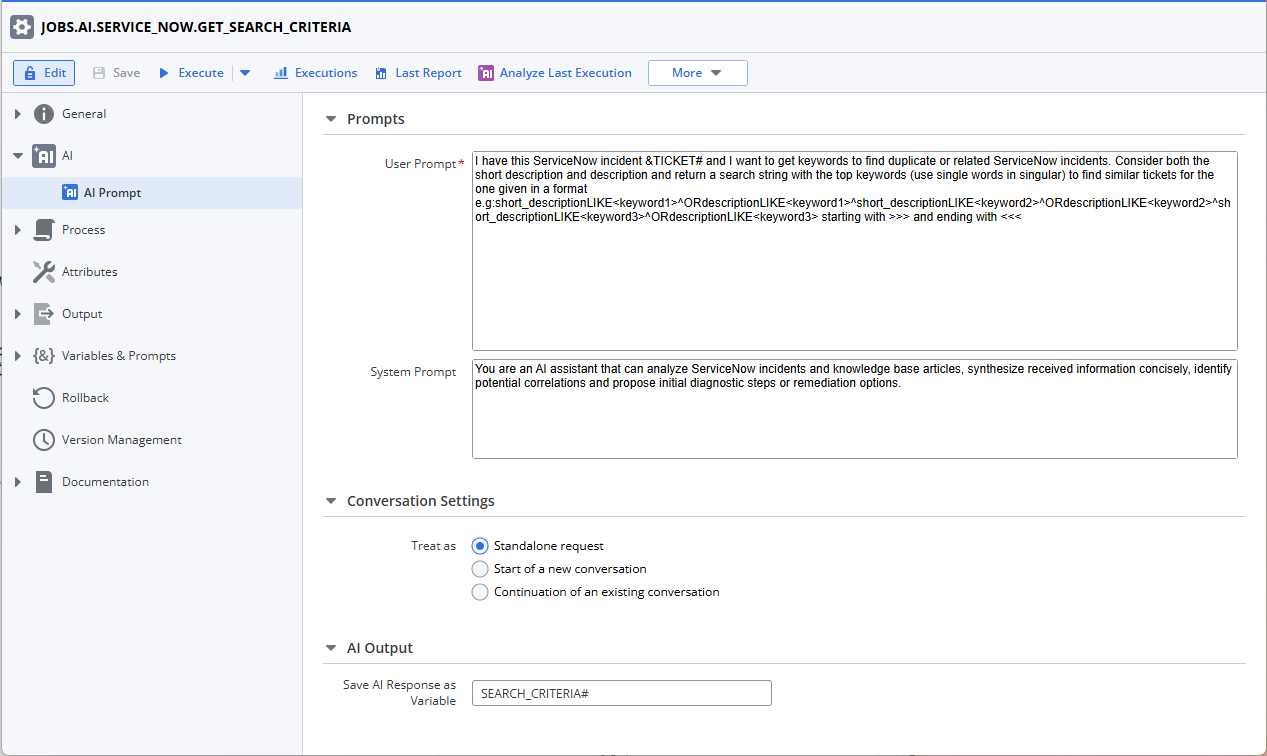Expand the General tree node
Screen dimensions: 1267x756
pos(18,114)
